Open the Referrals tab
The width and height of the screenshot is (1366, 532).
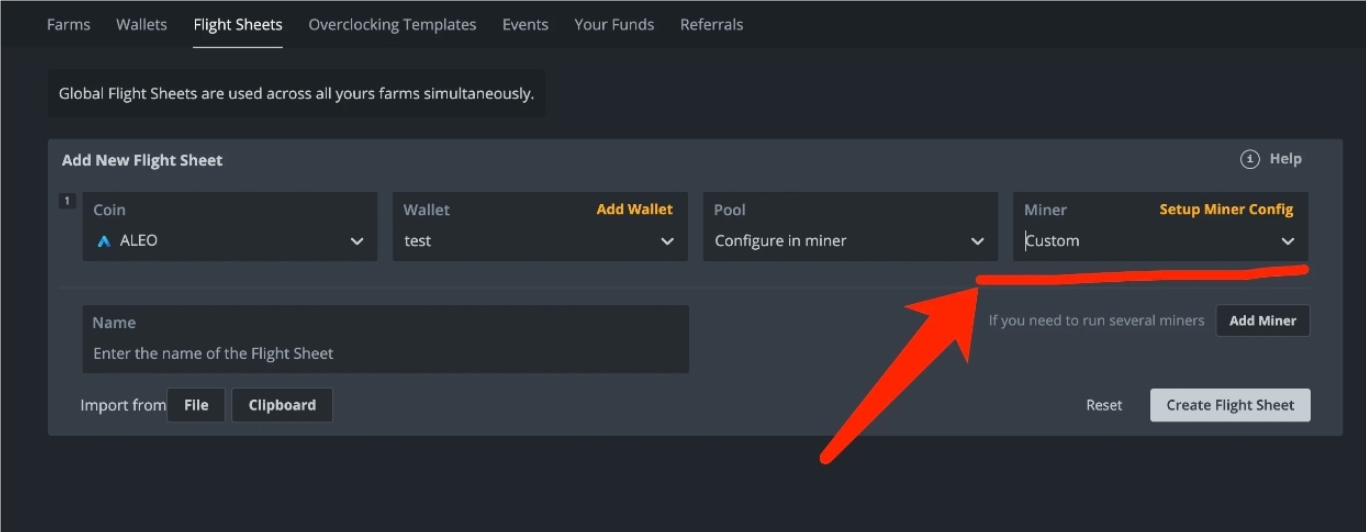point(711,24)
